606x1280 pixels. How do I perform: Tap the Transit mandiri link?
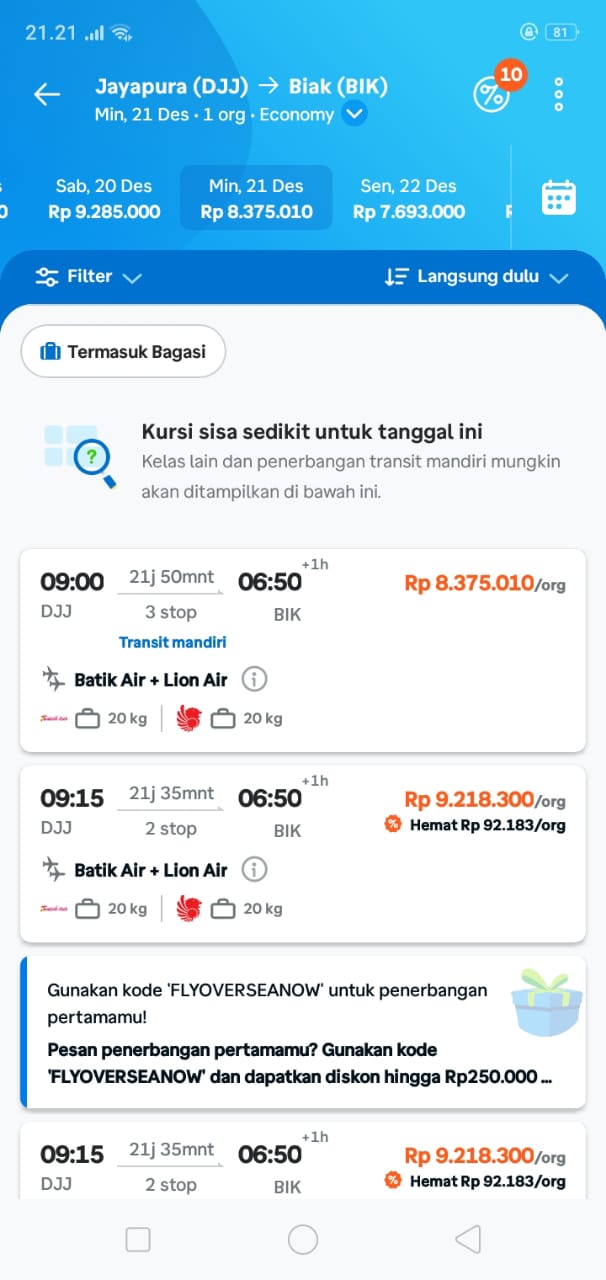coord(173,642)
